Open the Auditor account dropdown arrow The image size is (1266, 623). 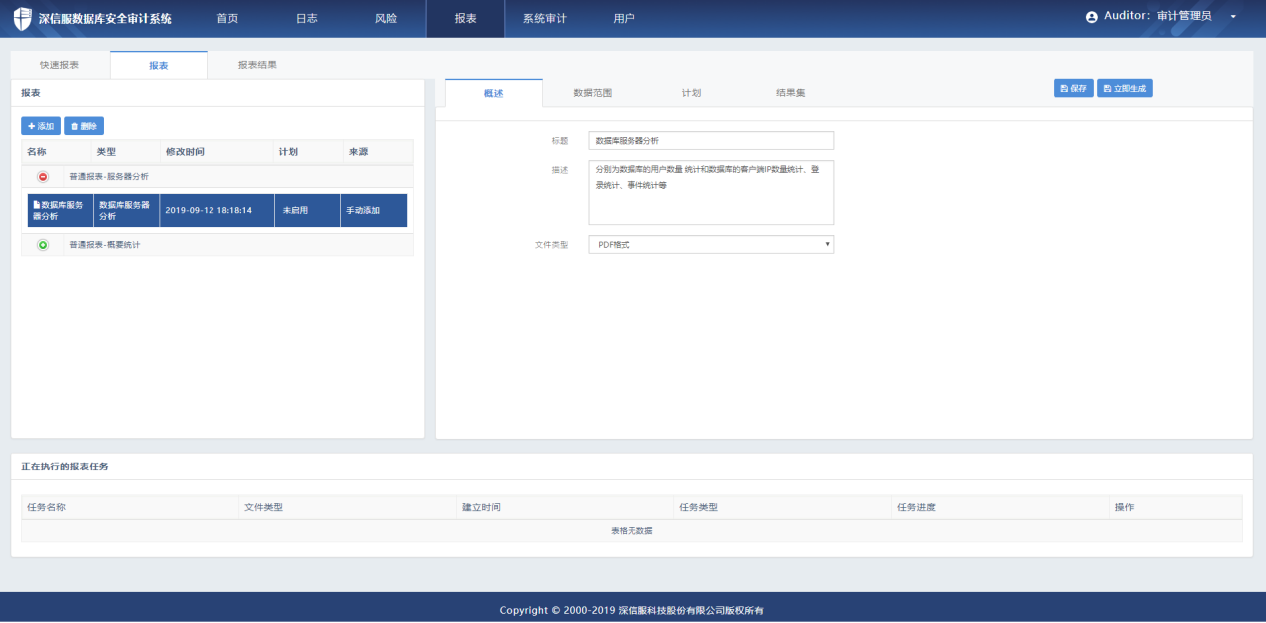point(1233,17)
